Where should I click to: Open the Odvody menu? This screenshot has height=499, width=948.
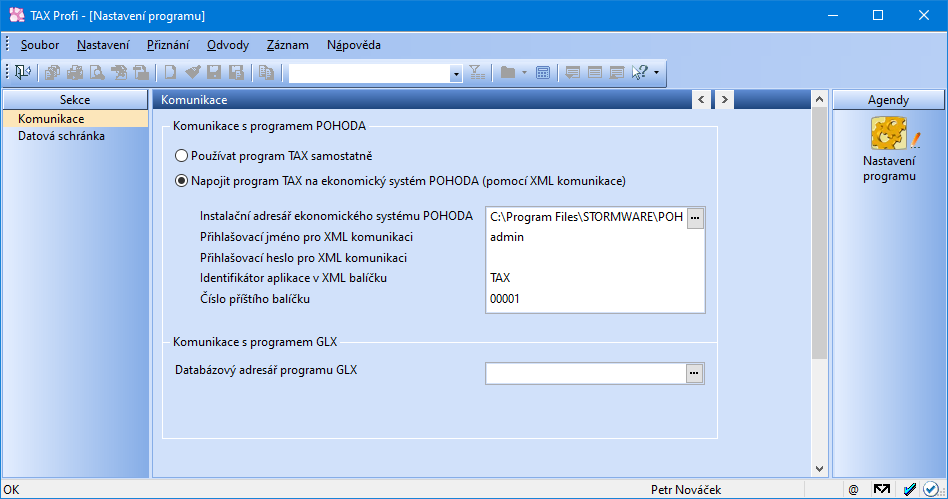click(228, 45)
